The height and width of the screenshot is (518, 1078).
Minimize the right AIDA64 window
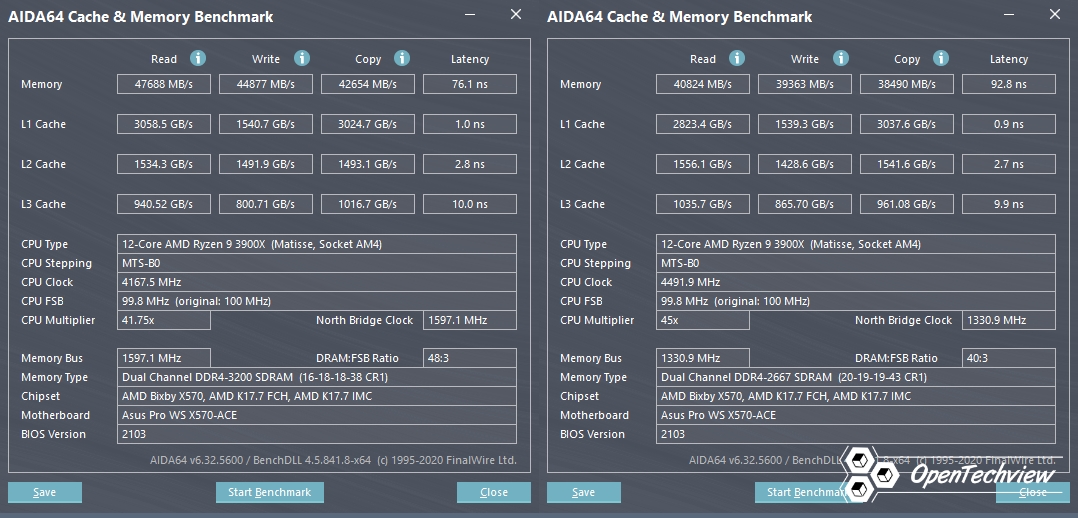point(1009,14)
